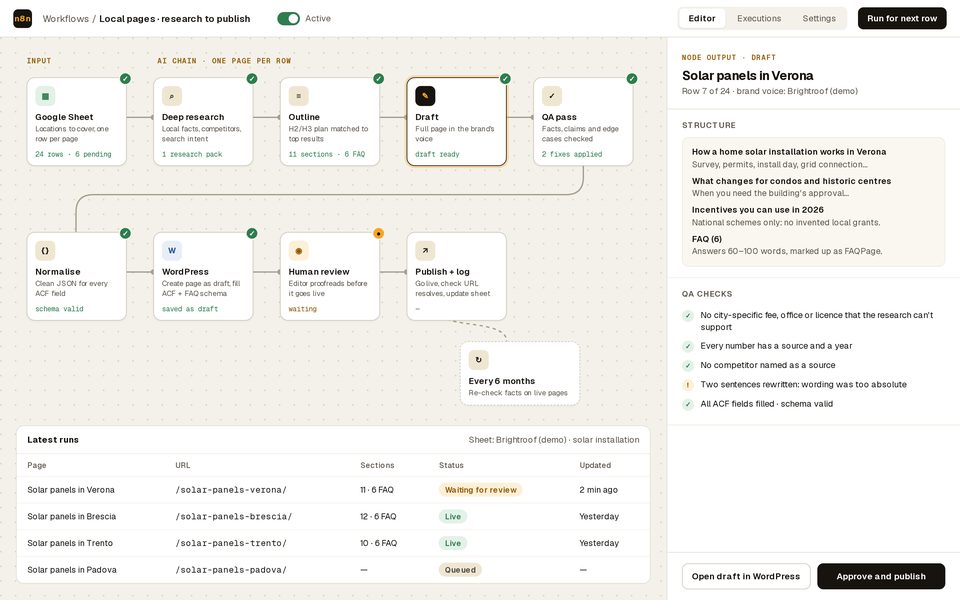The image size is (960, 600).
Task: Open the Solar panels in Trento run row
Action: 333,543
